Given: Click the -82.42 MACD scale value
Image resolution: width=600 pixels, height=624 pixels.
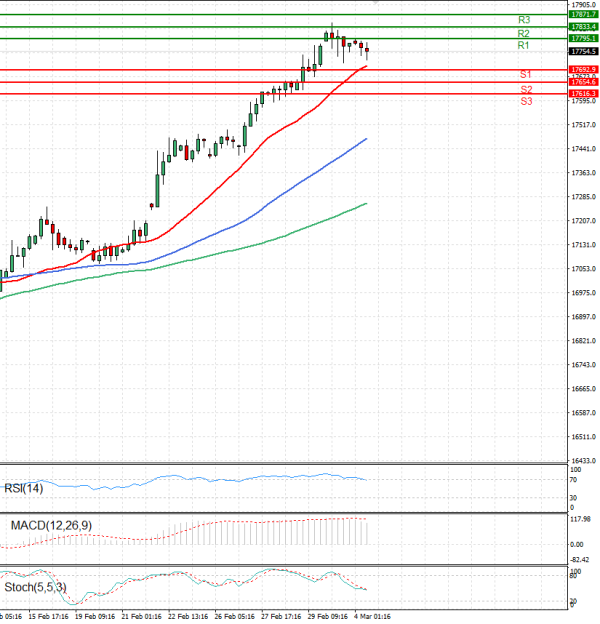Looking at the screenshot, I should coord(580,560).
